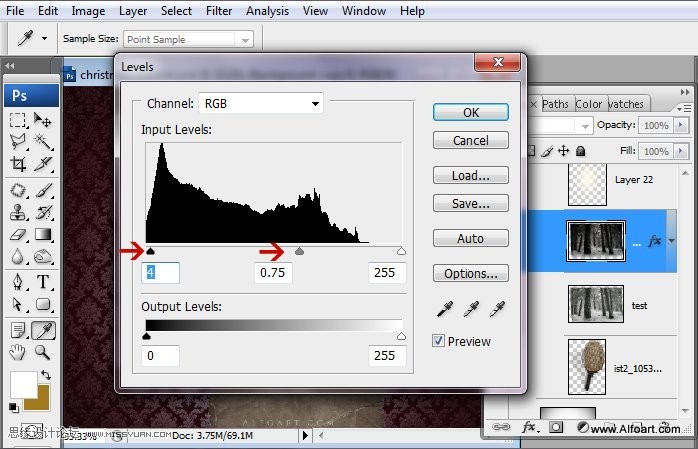Screen dimensions: 698x449
Task: Click the lock position icon in Layers panel
Action: (x=564, y=151)
